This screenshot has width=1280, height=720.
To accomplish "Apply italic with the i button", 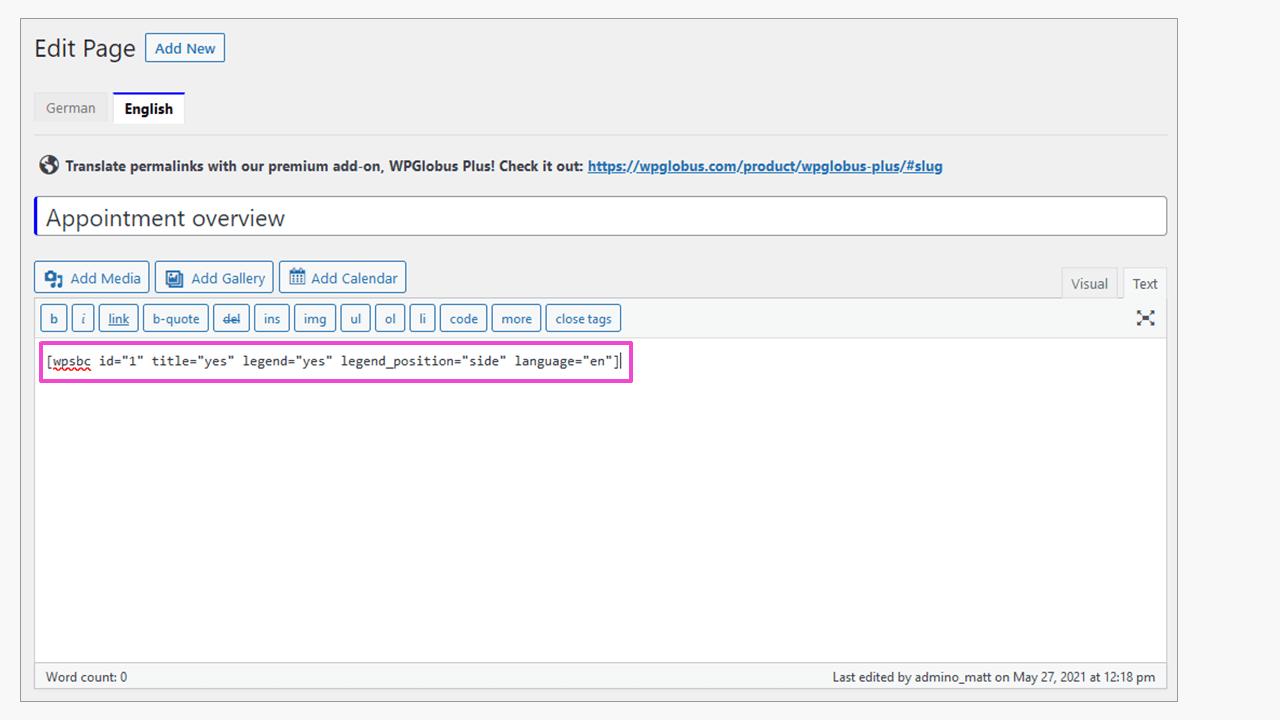I will pos(83,318).
